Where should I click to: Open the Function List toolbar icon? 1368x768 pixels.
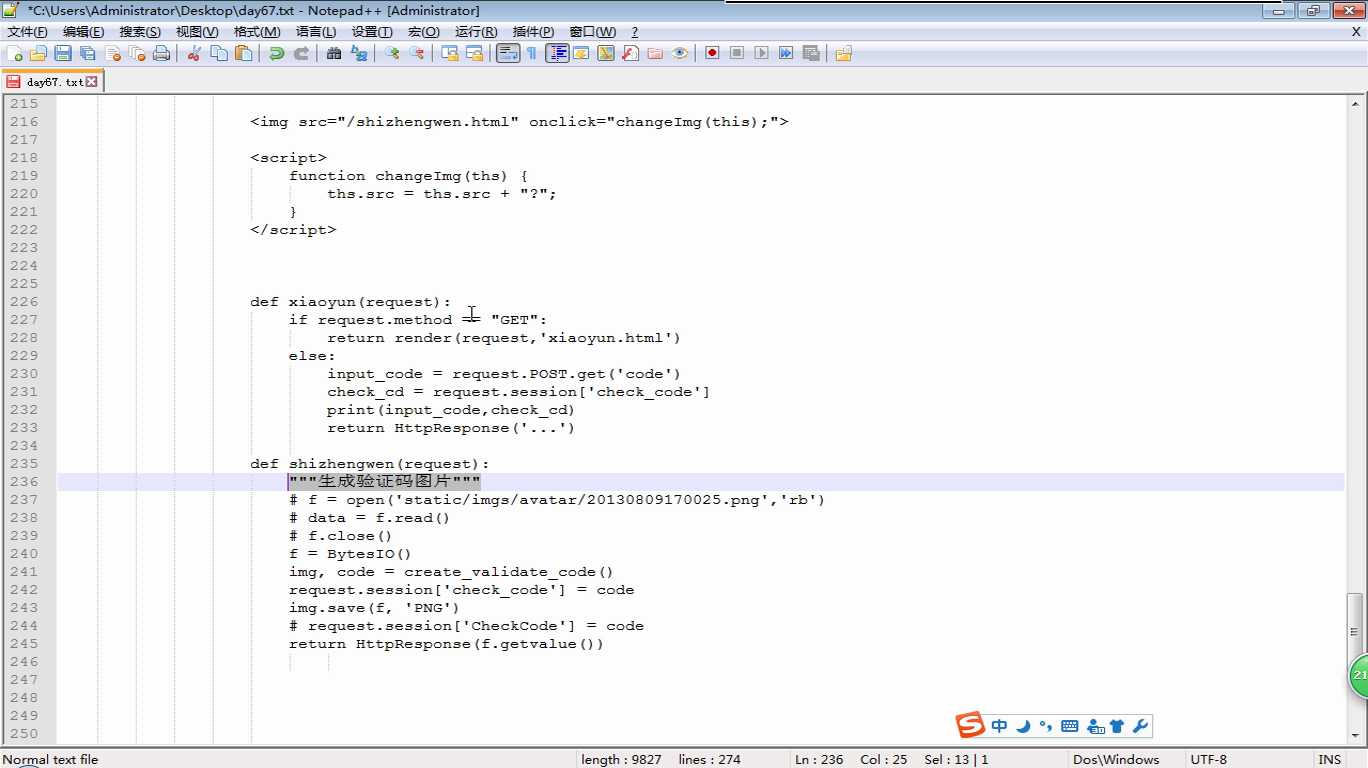tap(630, 53)
